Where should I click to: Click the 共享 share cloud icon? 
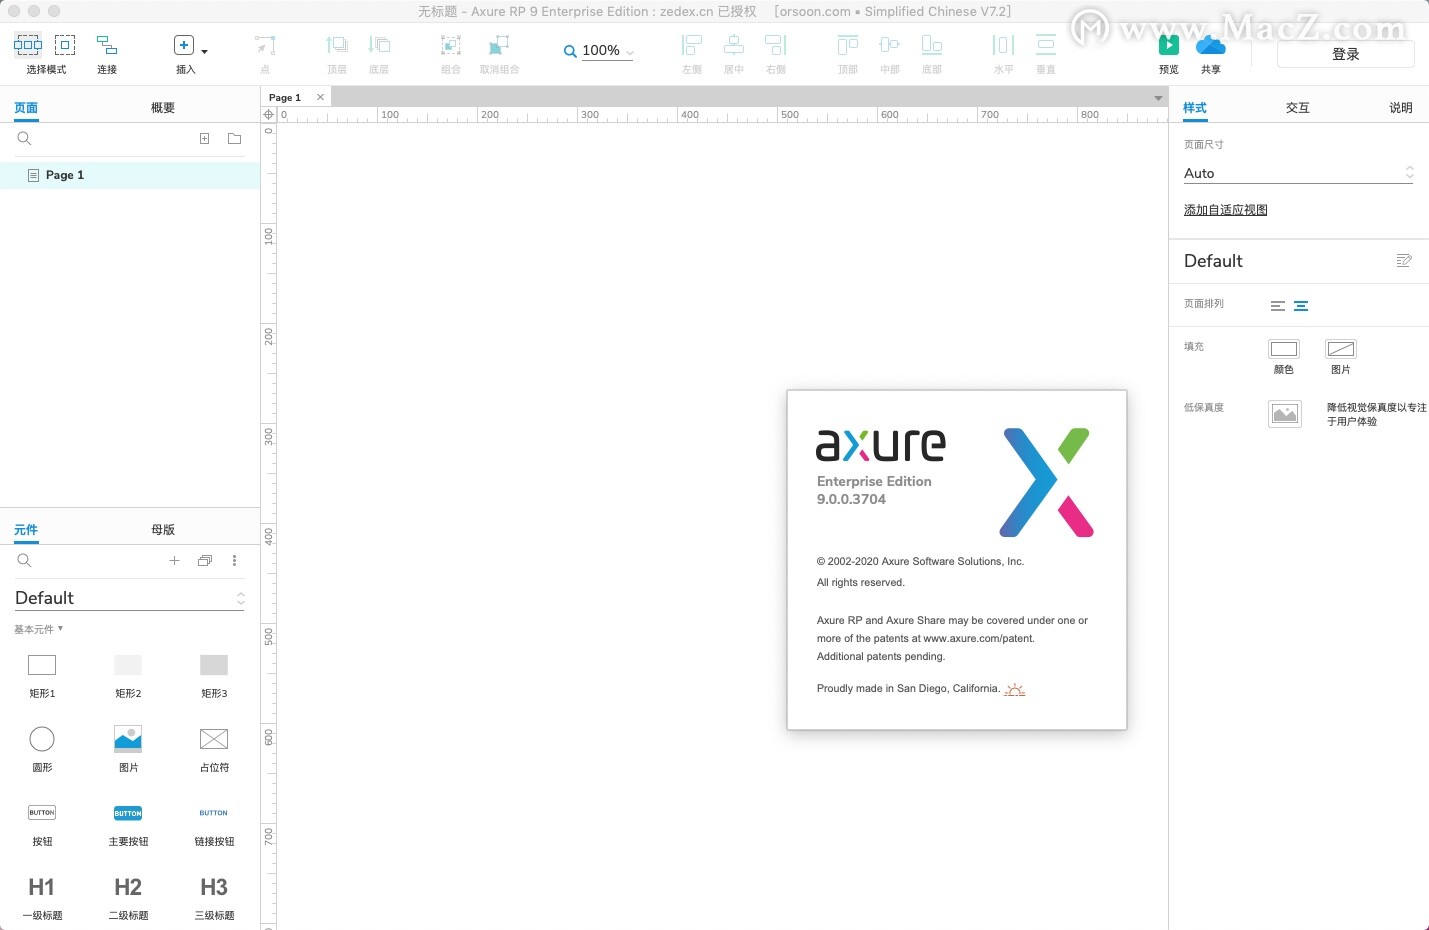(x=1211, y=45)
